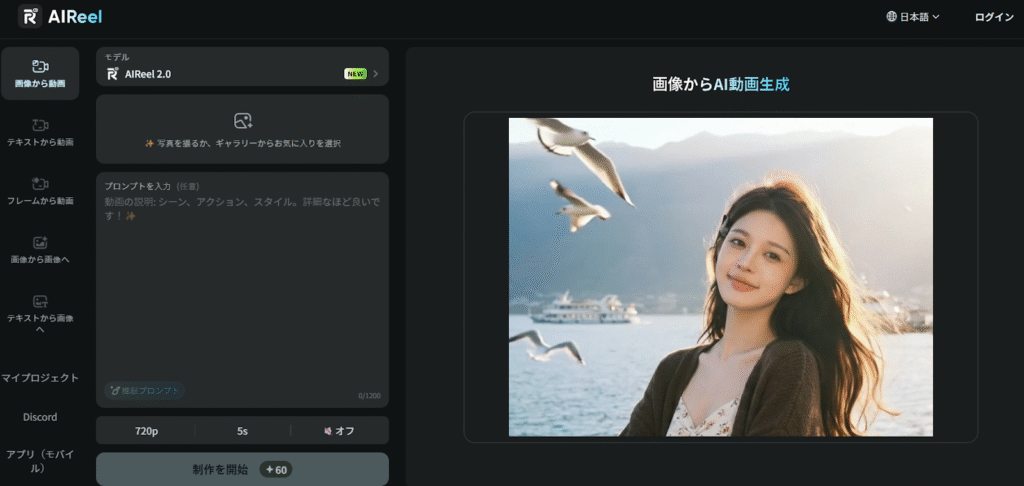Viewport: 1024px width, 486px height.
Task: Click the chevron next to NEW badge
Action: pyautogui.click(x=376, y=74)
